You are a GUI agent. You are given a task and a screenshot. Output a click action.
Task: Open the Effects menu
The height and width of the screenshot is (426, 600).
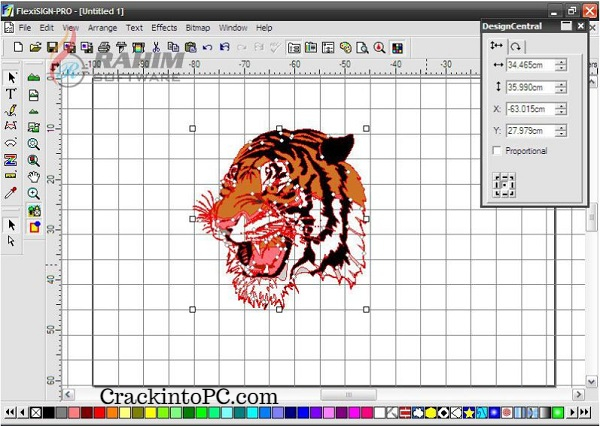coord(164,28)
